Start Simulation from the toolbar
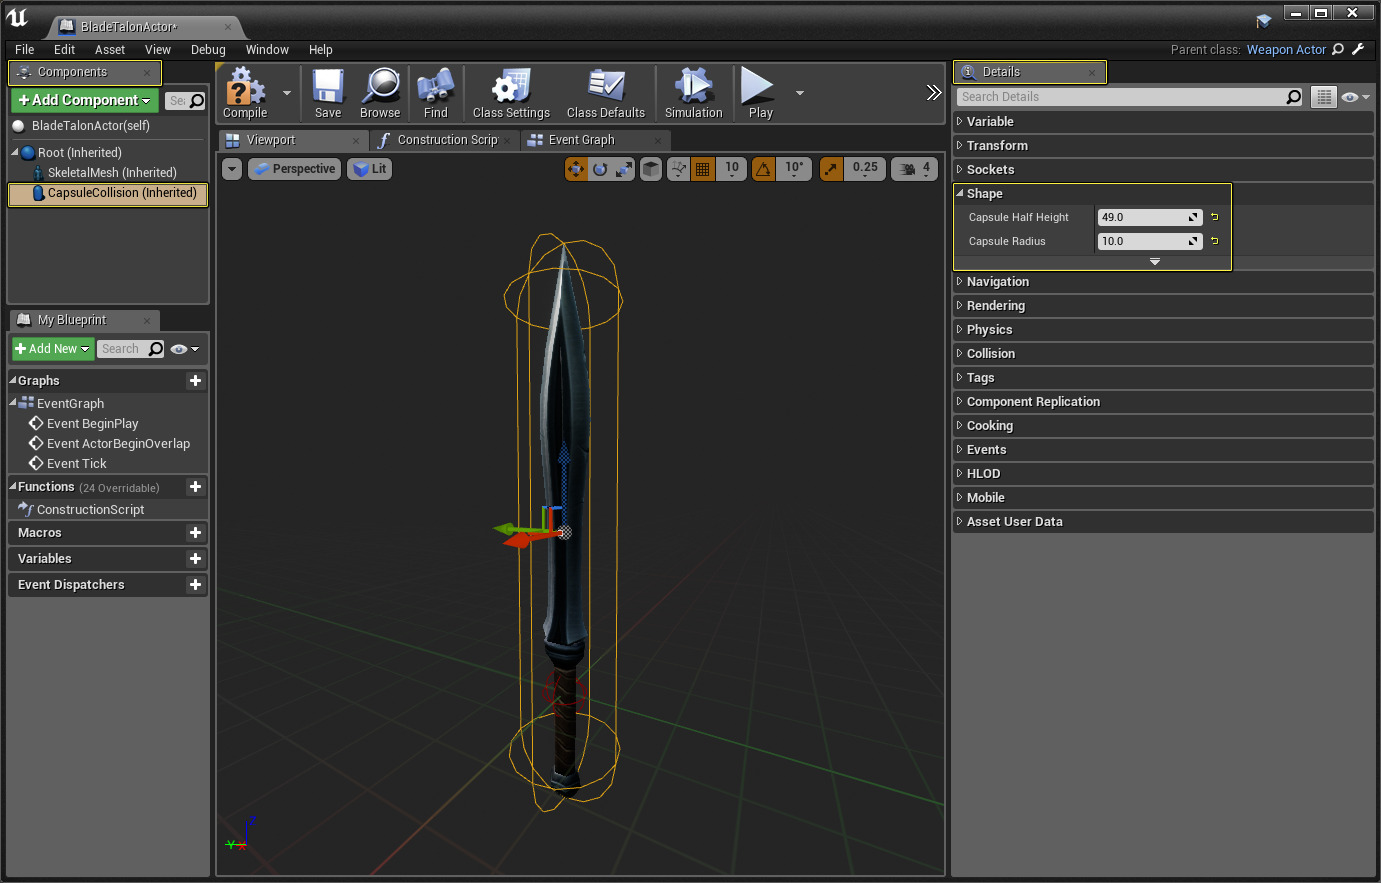The image size is (1381, 883). (693, 90)
